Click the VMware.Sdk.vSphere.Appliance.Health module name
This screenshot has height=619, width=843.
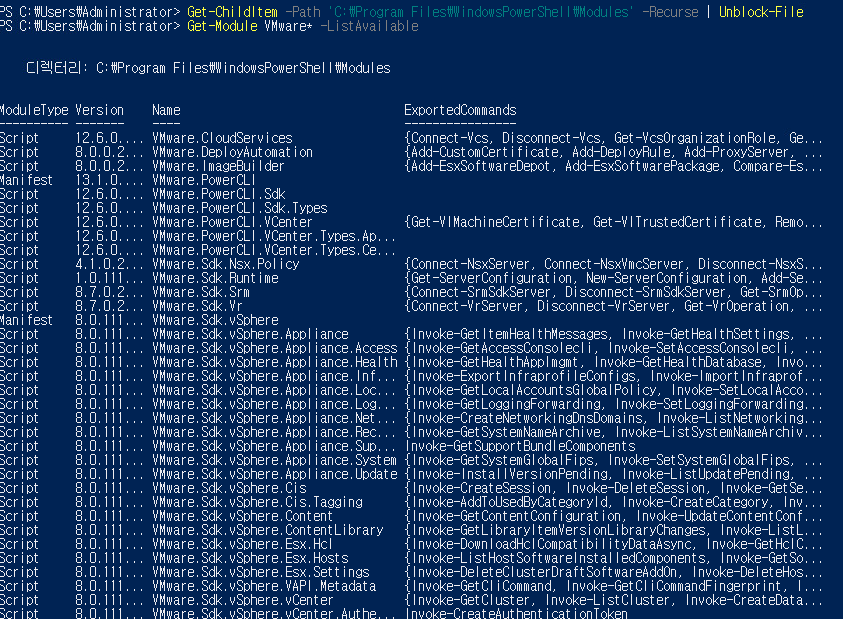click(275, 362)
